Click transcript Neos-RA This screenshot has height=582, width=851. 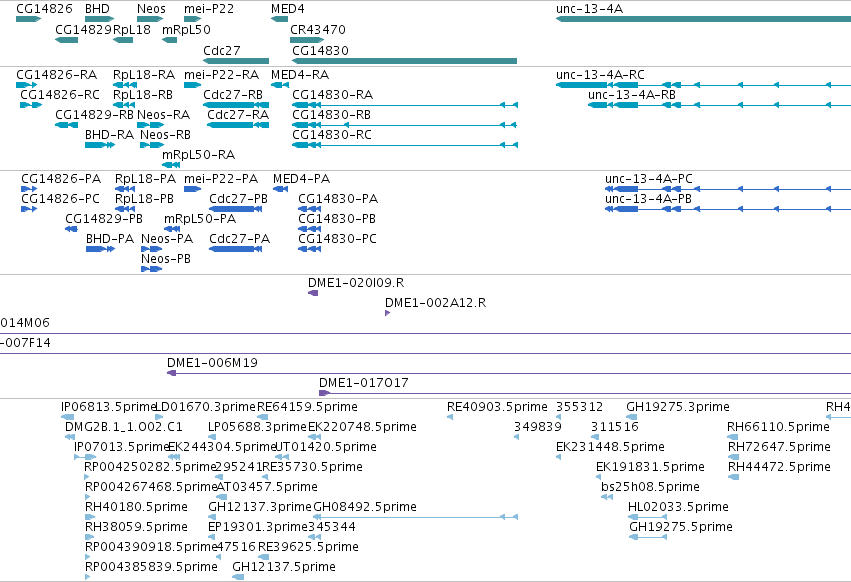coord(163,115)
